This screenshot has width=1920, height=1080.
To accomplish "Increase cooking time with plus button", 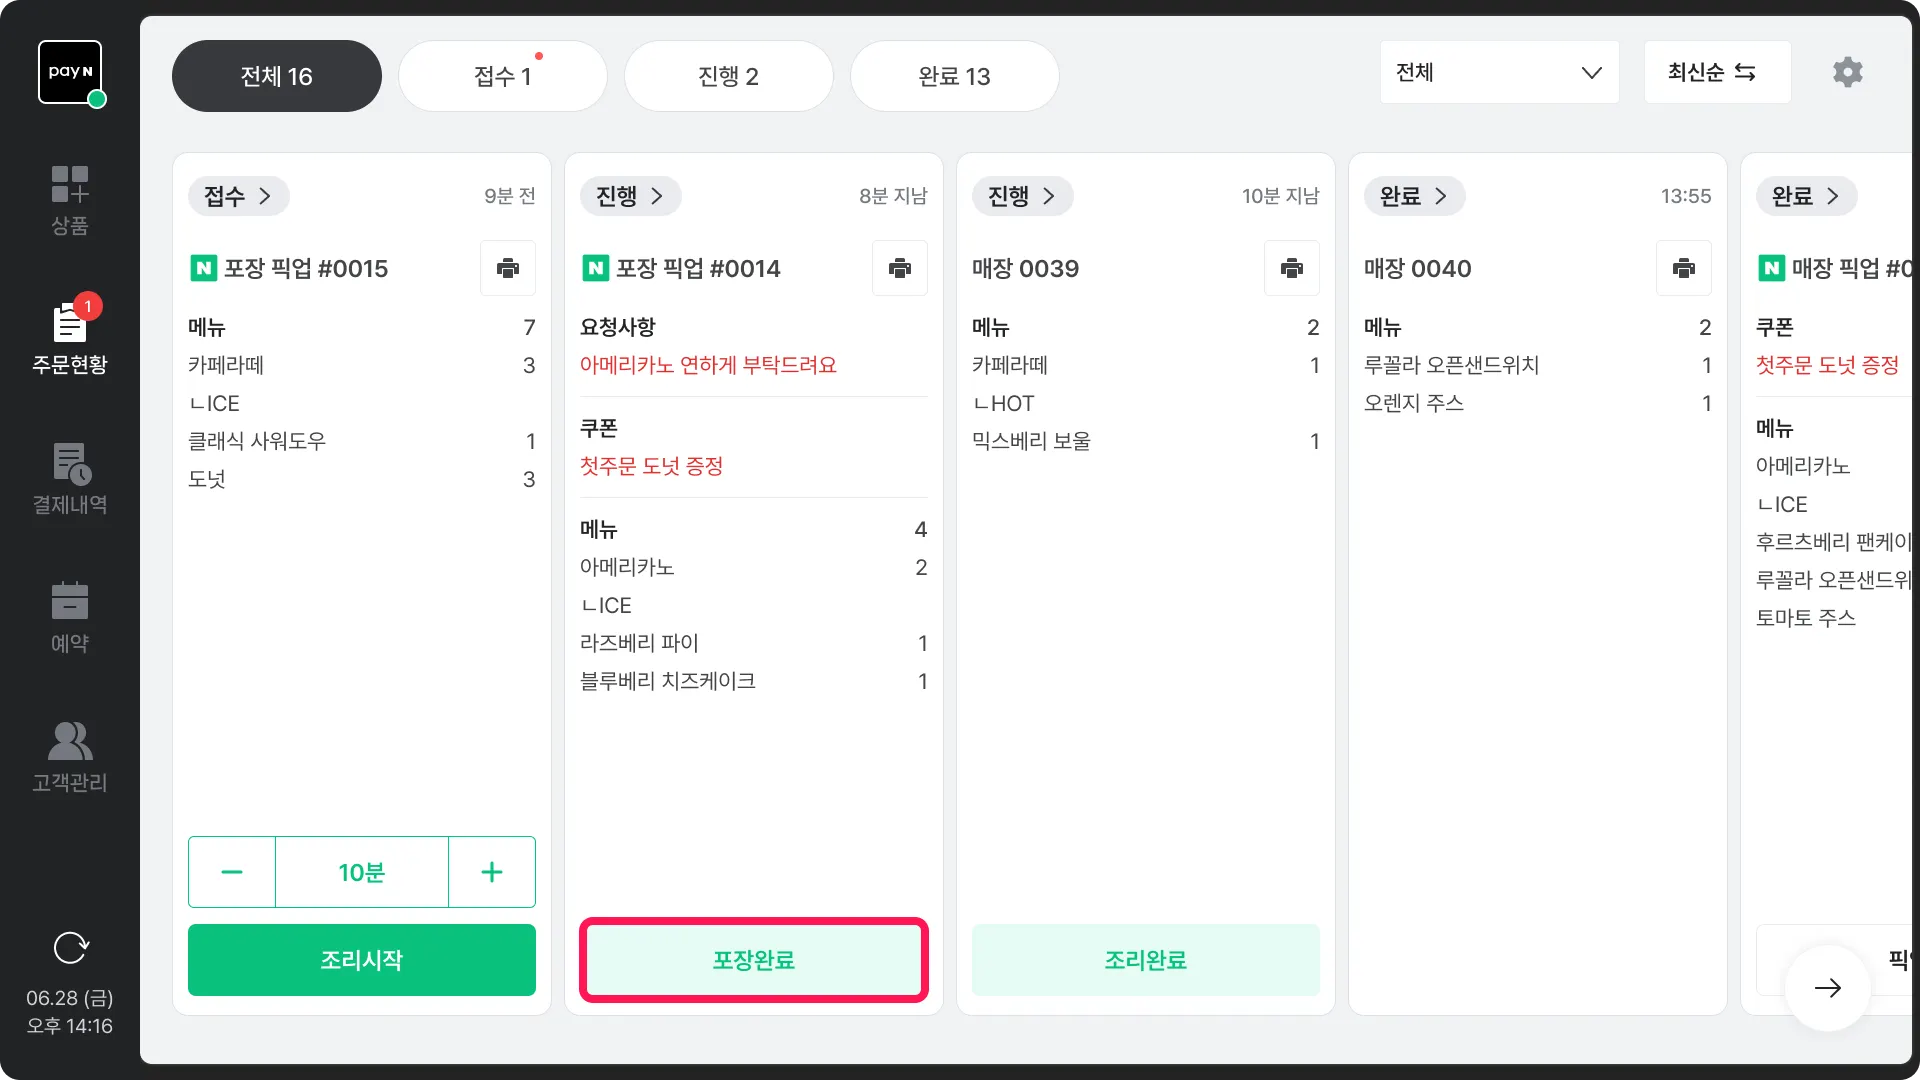I will 491,872.
